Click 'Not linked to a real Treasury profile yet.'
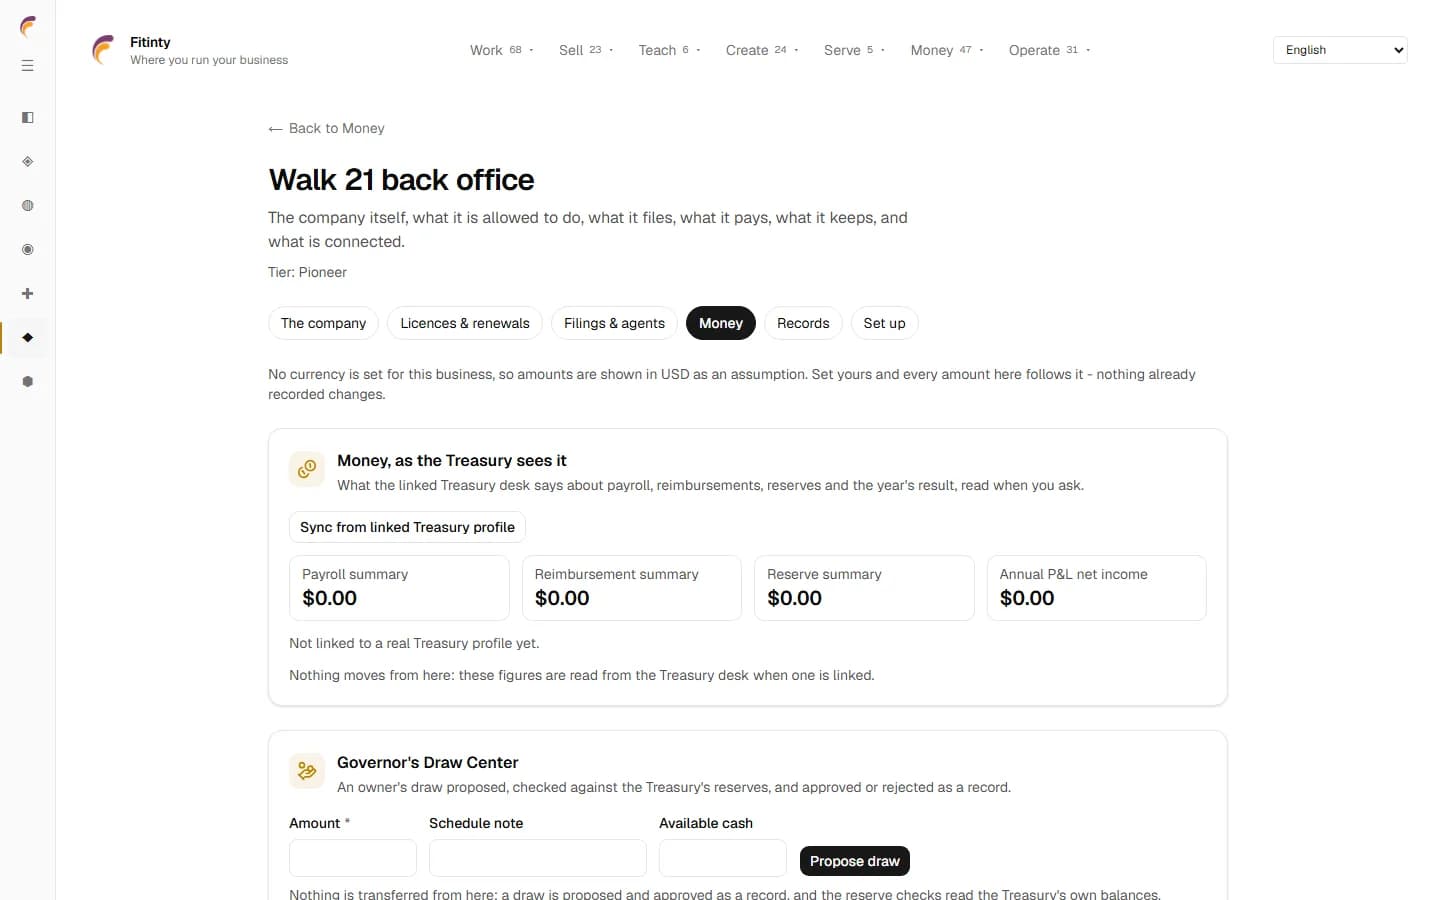The image size is (1440, 900). [414, 643]
